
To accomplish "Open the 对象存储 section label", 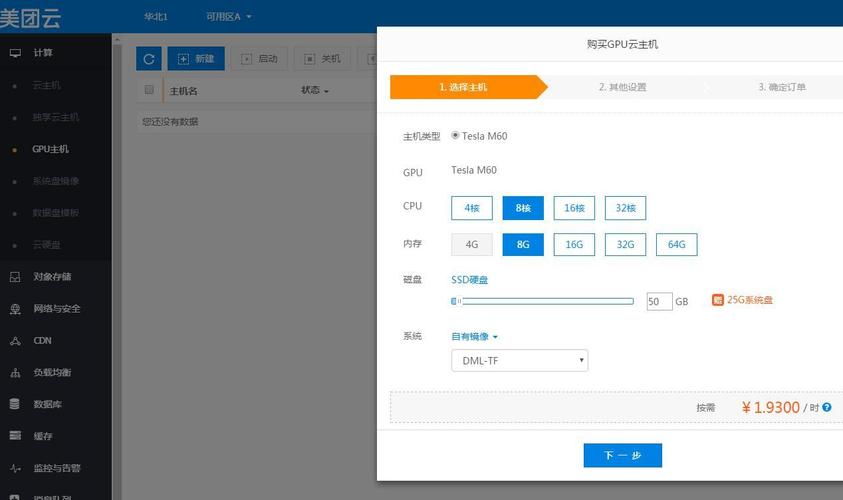I will (x=52, y=277).
